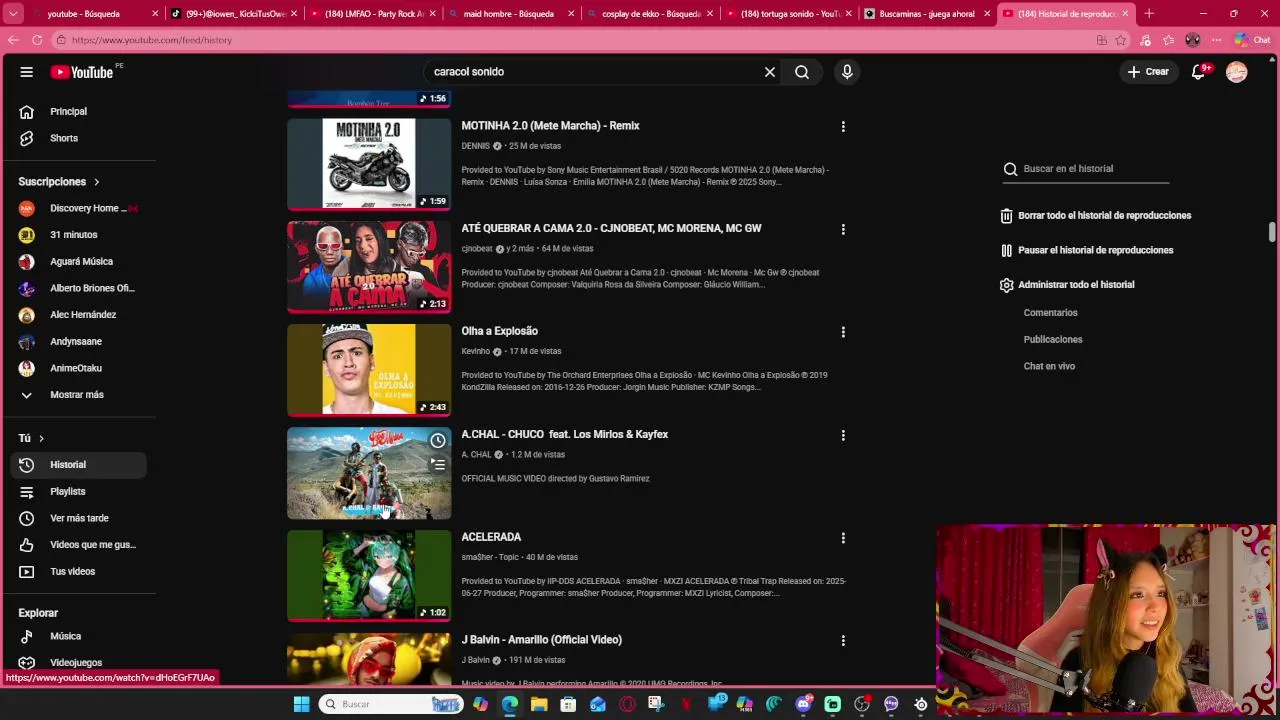
Task: Open browser settings ellipsis menu
Action: (1217, 40)
